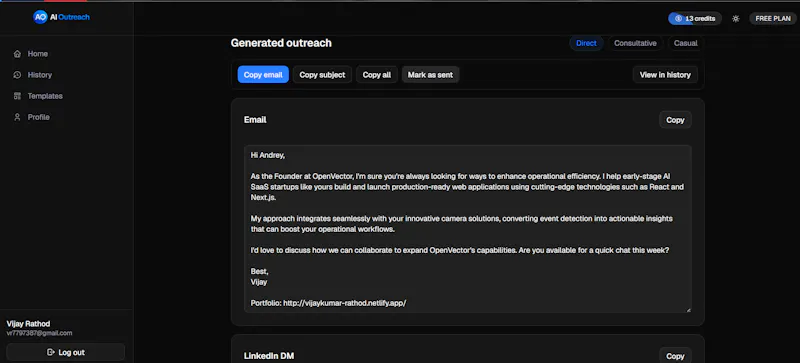Click the Log out button
Image resolution: width=800 pixels, height=363 pixels.
[x=66, y=352]
